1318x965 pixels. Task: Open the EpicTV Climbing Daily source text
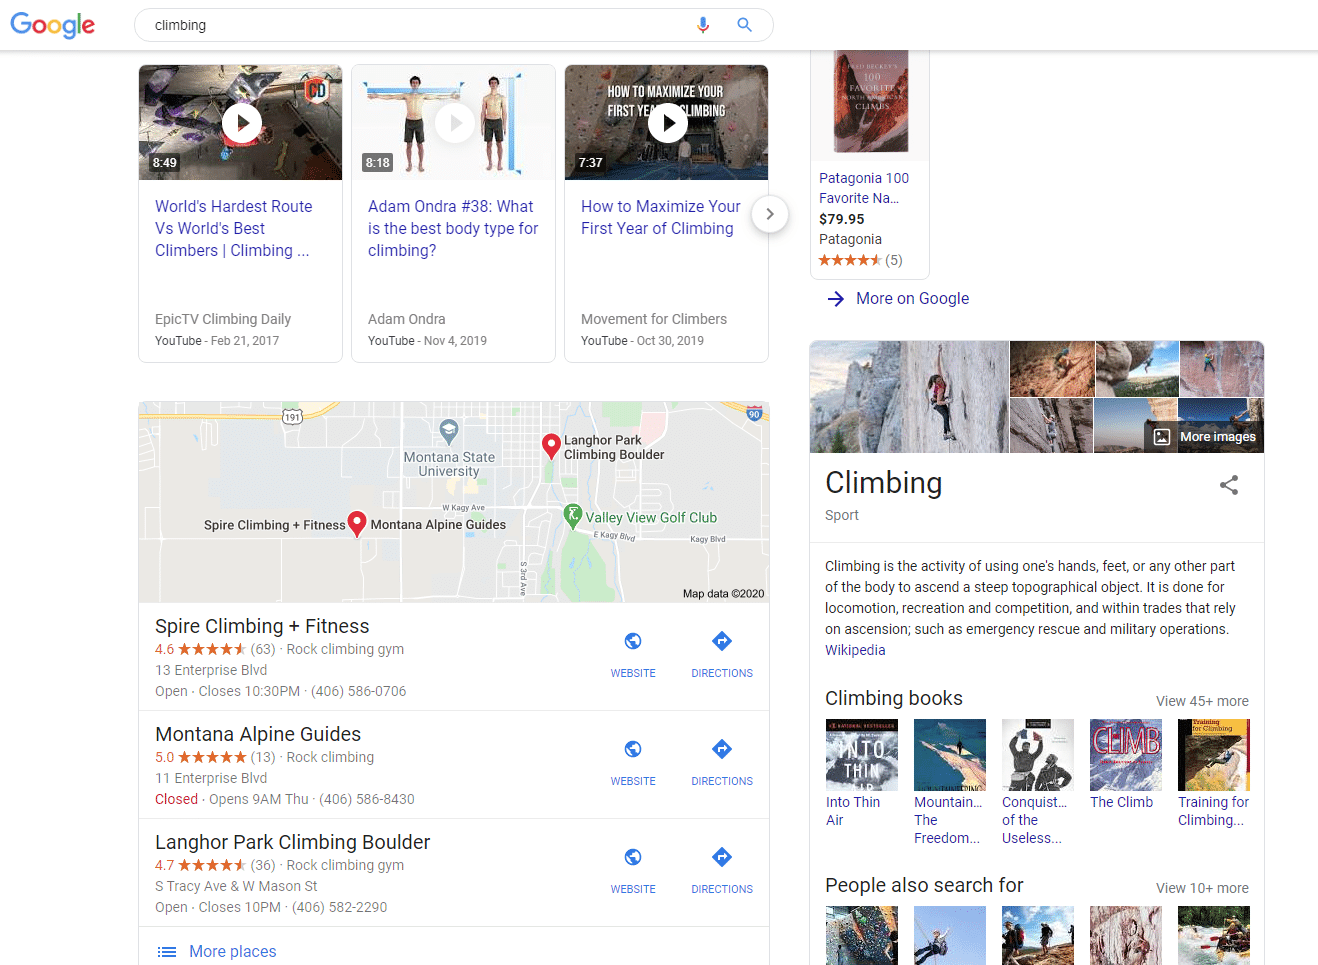[x=223, y=319]
